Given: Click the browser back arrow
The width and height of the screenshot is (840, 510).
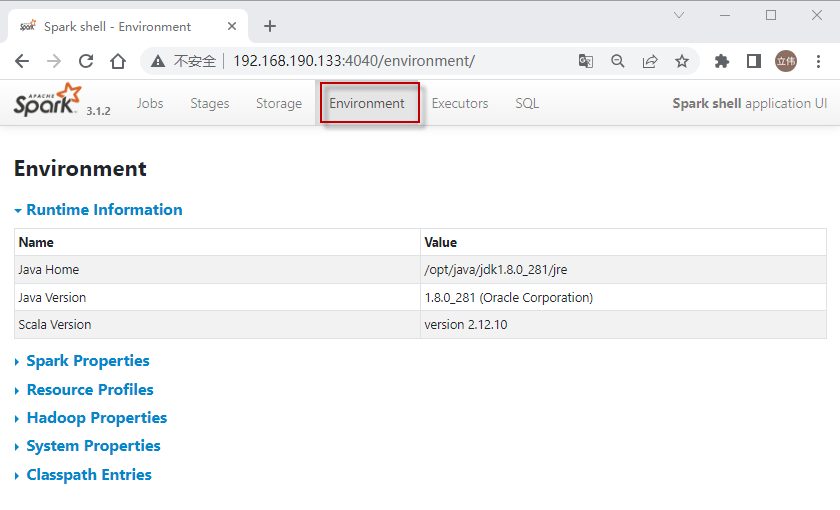Looking at the screenshot, I should [22, 61].
